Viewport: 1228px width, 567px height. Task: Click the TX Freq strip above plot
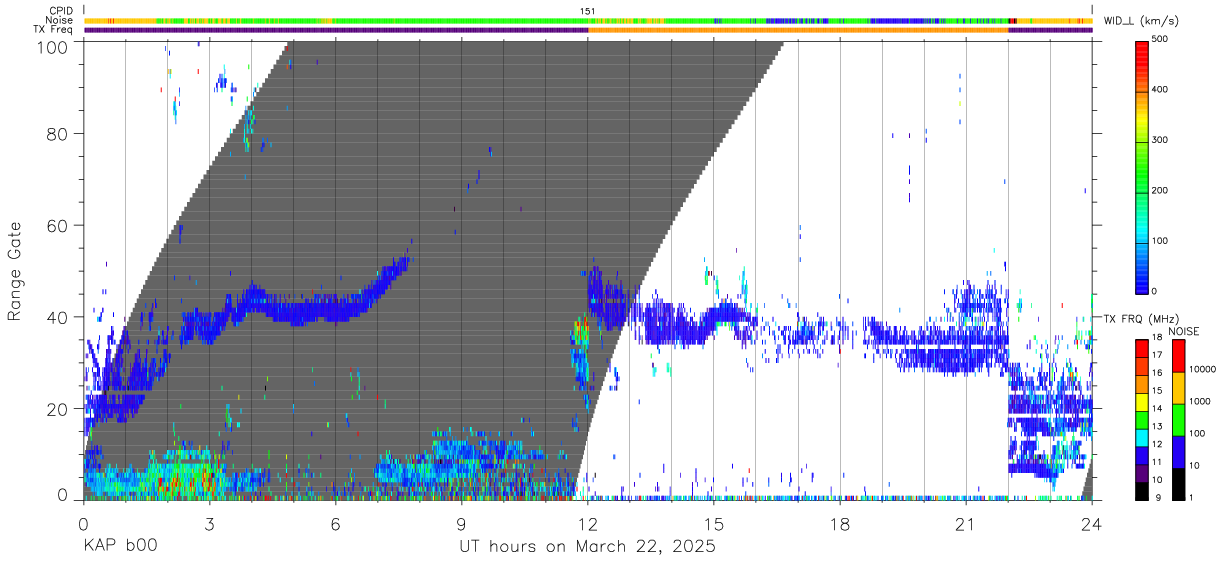click(x=588, y=30)
